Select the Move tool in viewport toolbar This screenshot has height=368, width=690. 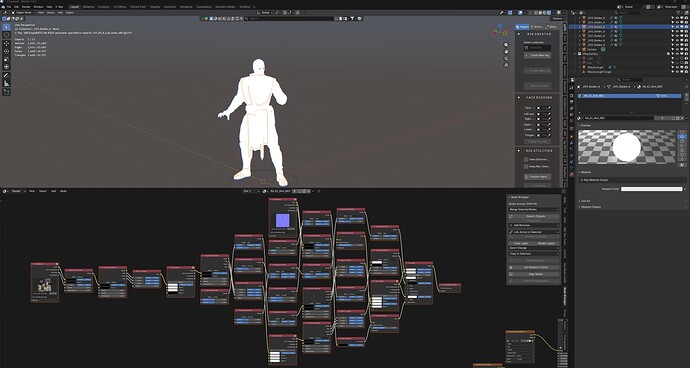pos(6,44)
